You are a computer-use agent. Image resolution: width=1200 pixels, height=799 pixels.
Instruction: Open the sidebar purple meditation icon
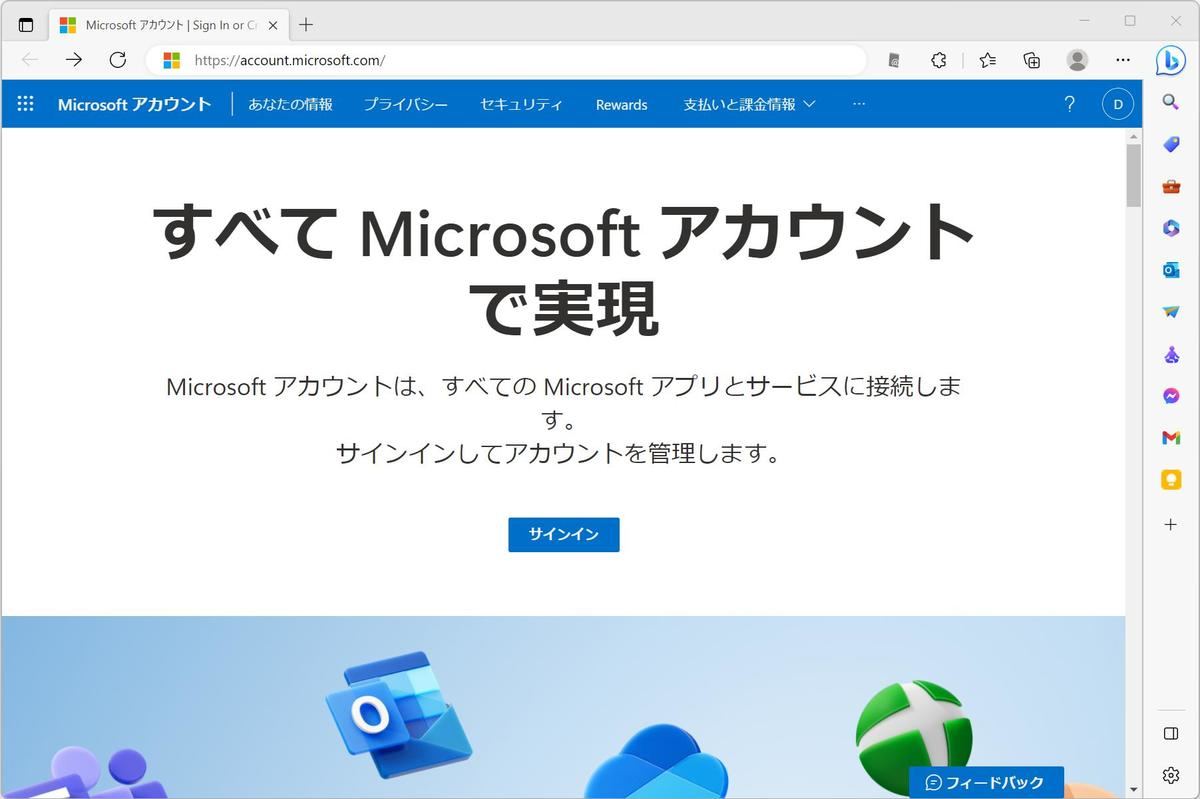coord(1171,354)
